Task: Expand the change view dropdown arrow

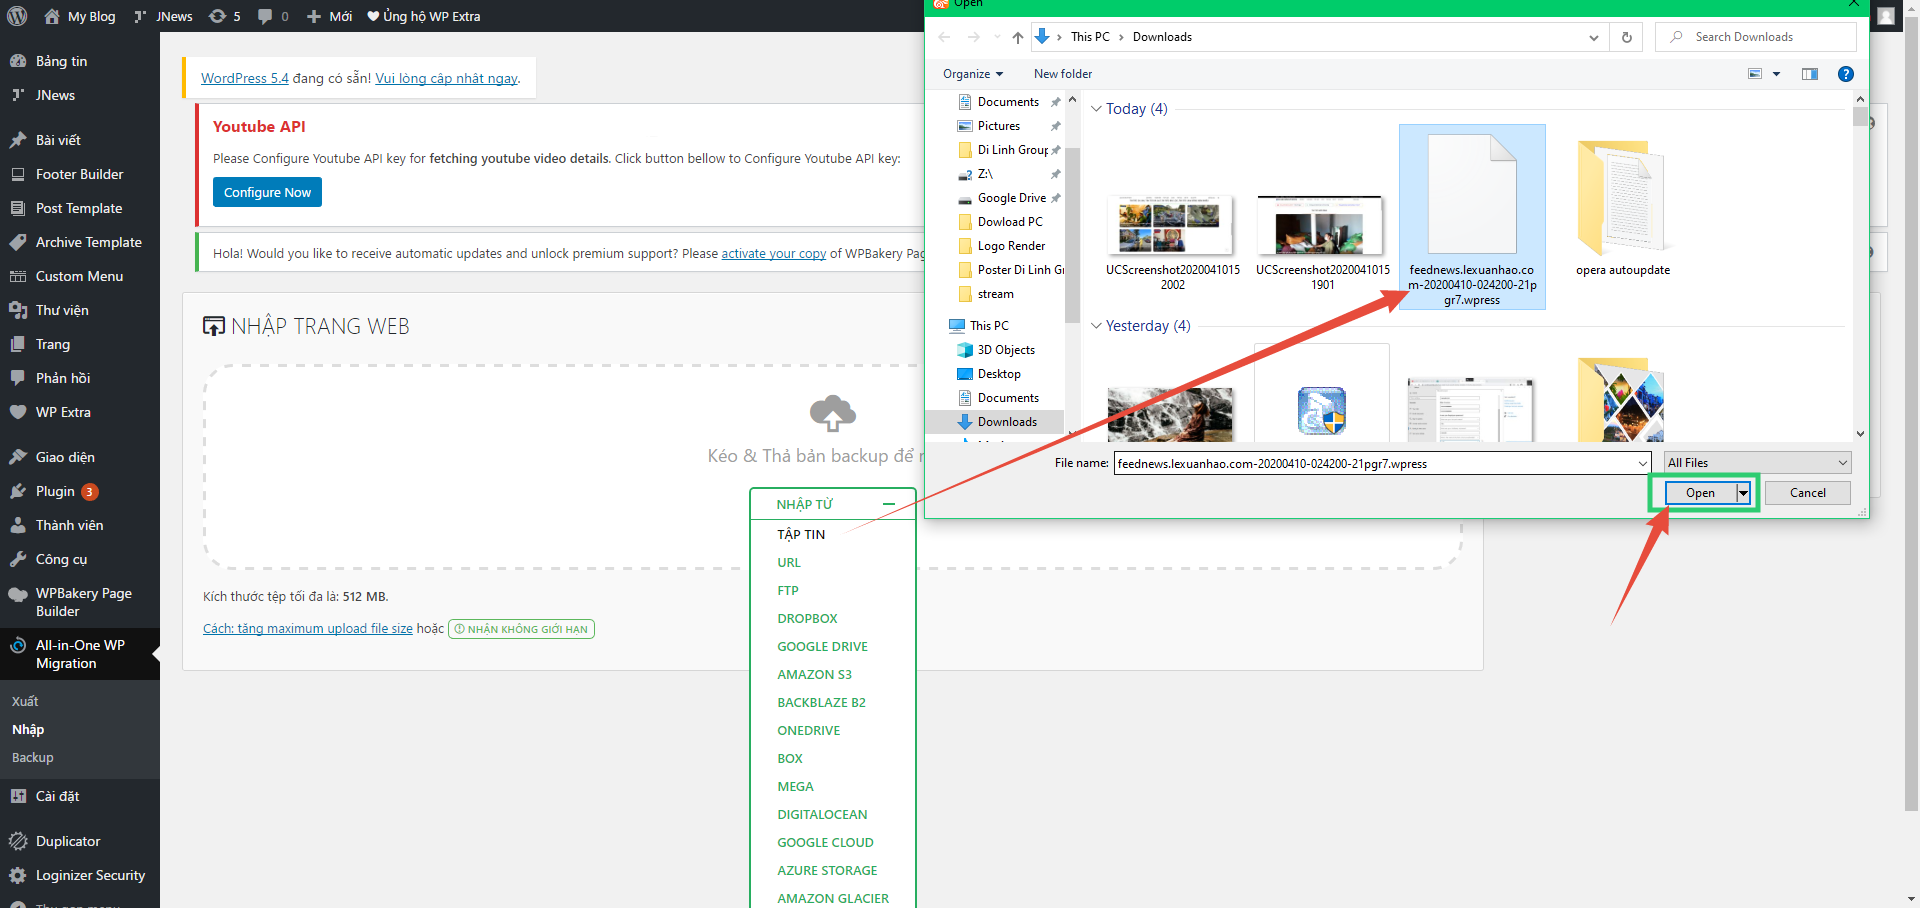Action: pos(1778,73)
